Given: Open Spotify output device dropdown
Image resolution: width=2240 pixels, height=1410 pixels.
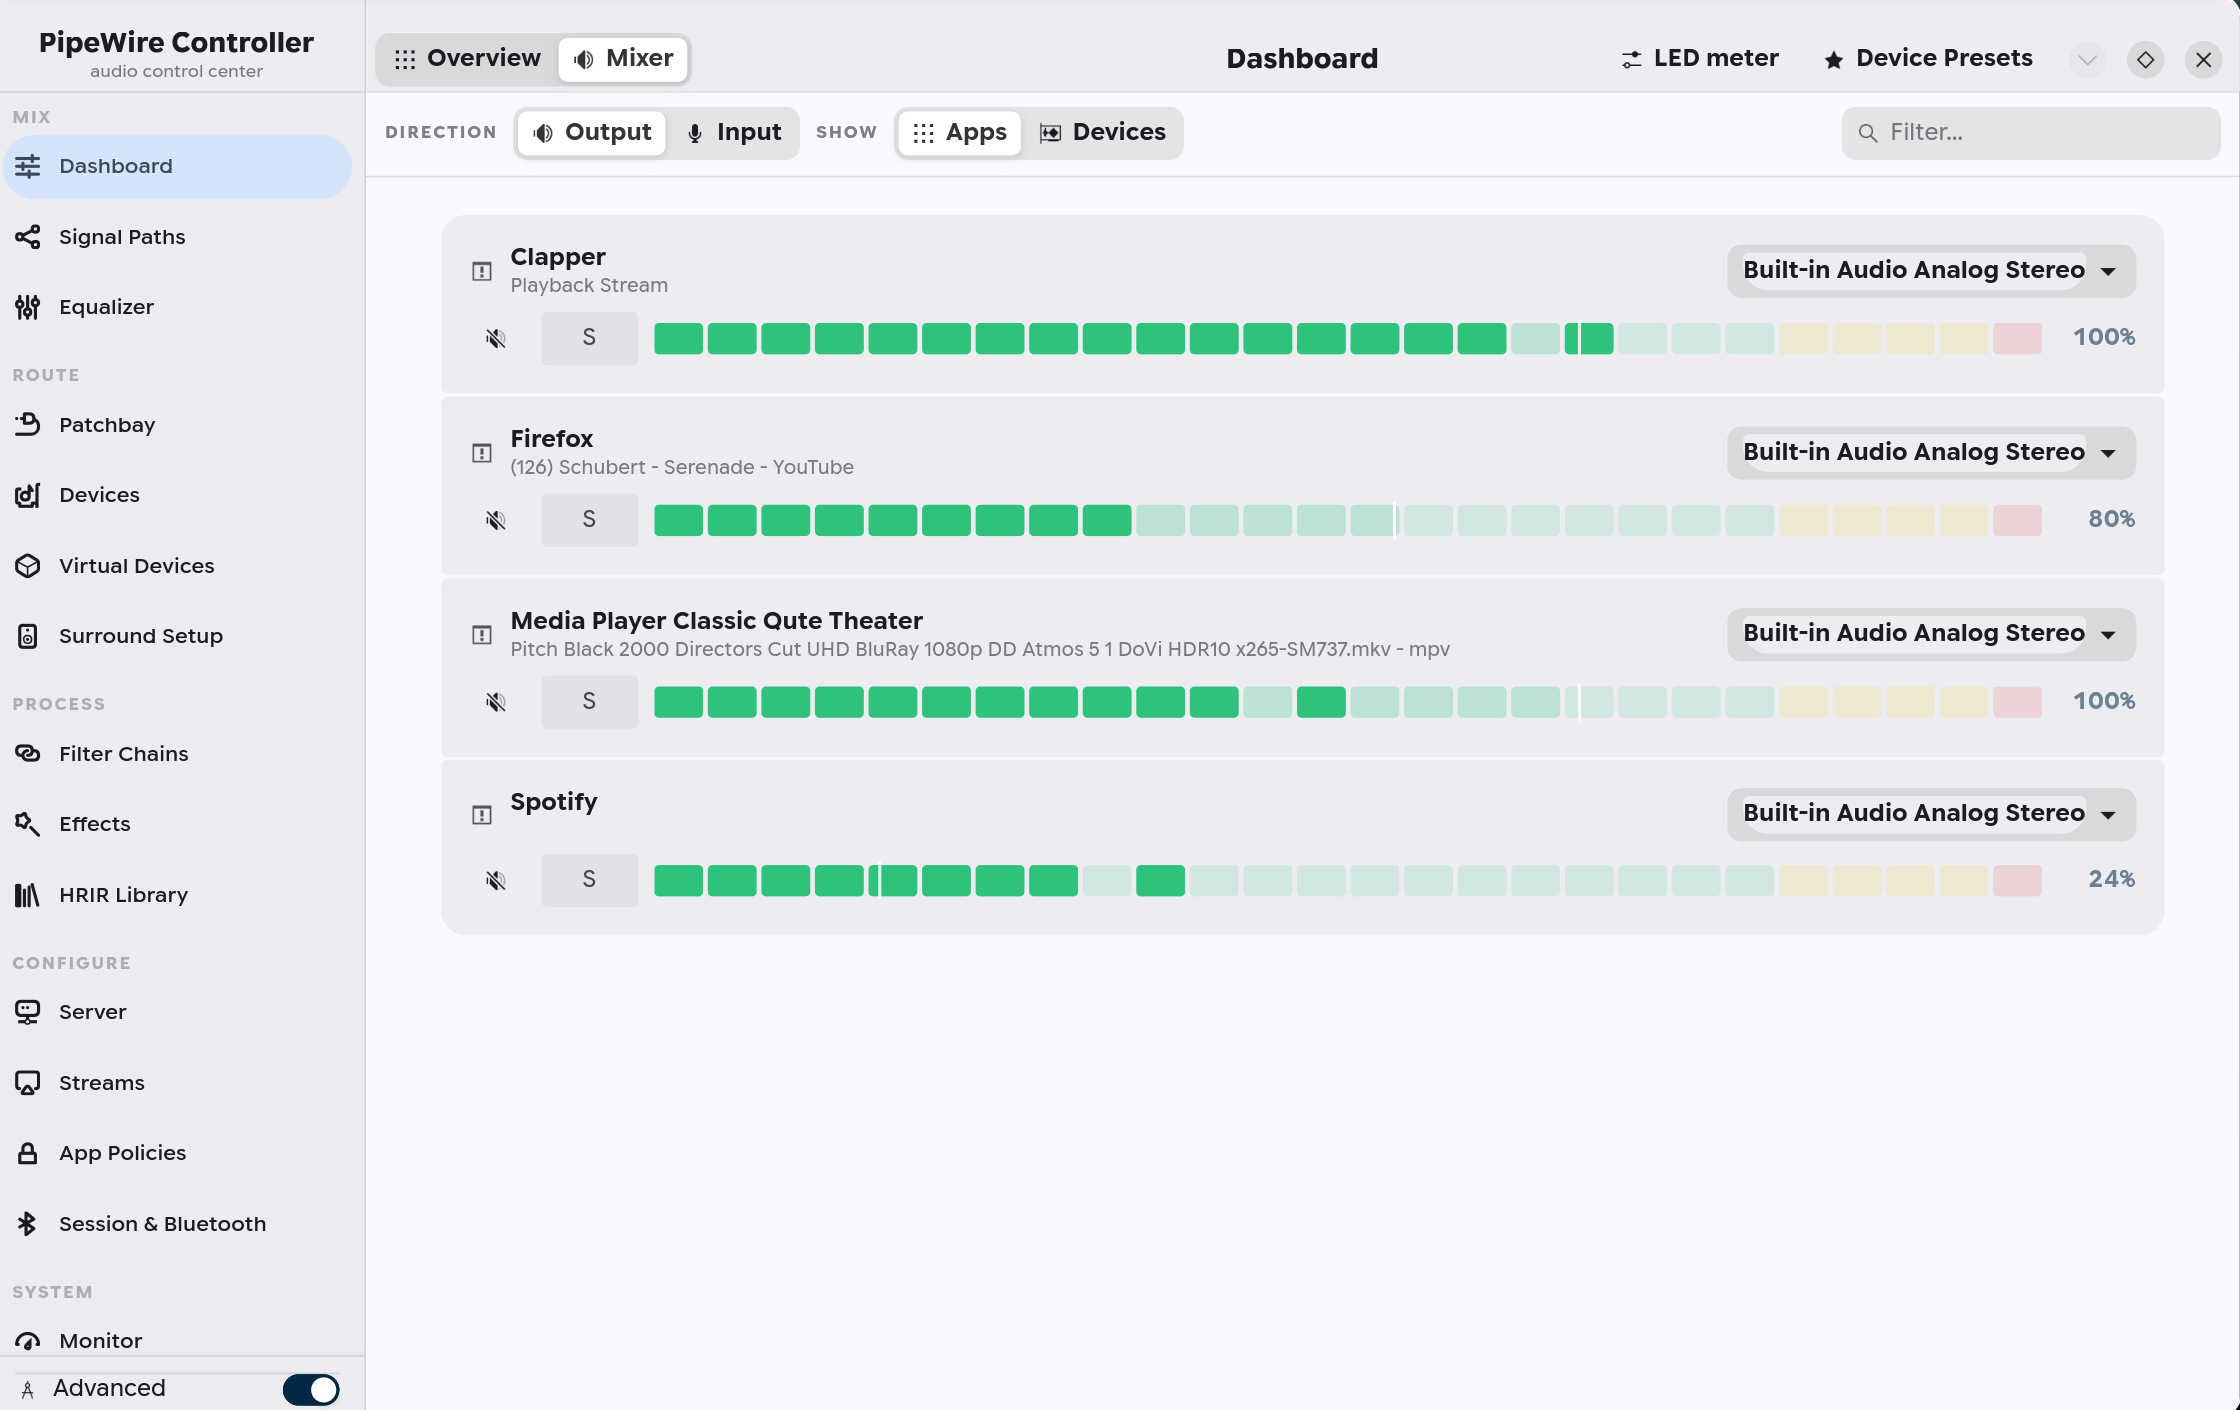Looking at the screenshot, I should coord(1931,814).
